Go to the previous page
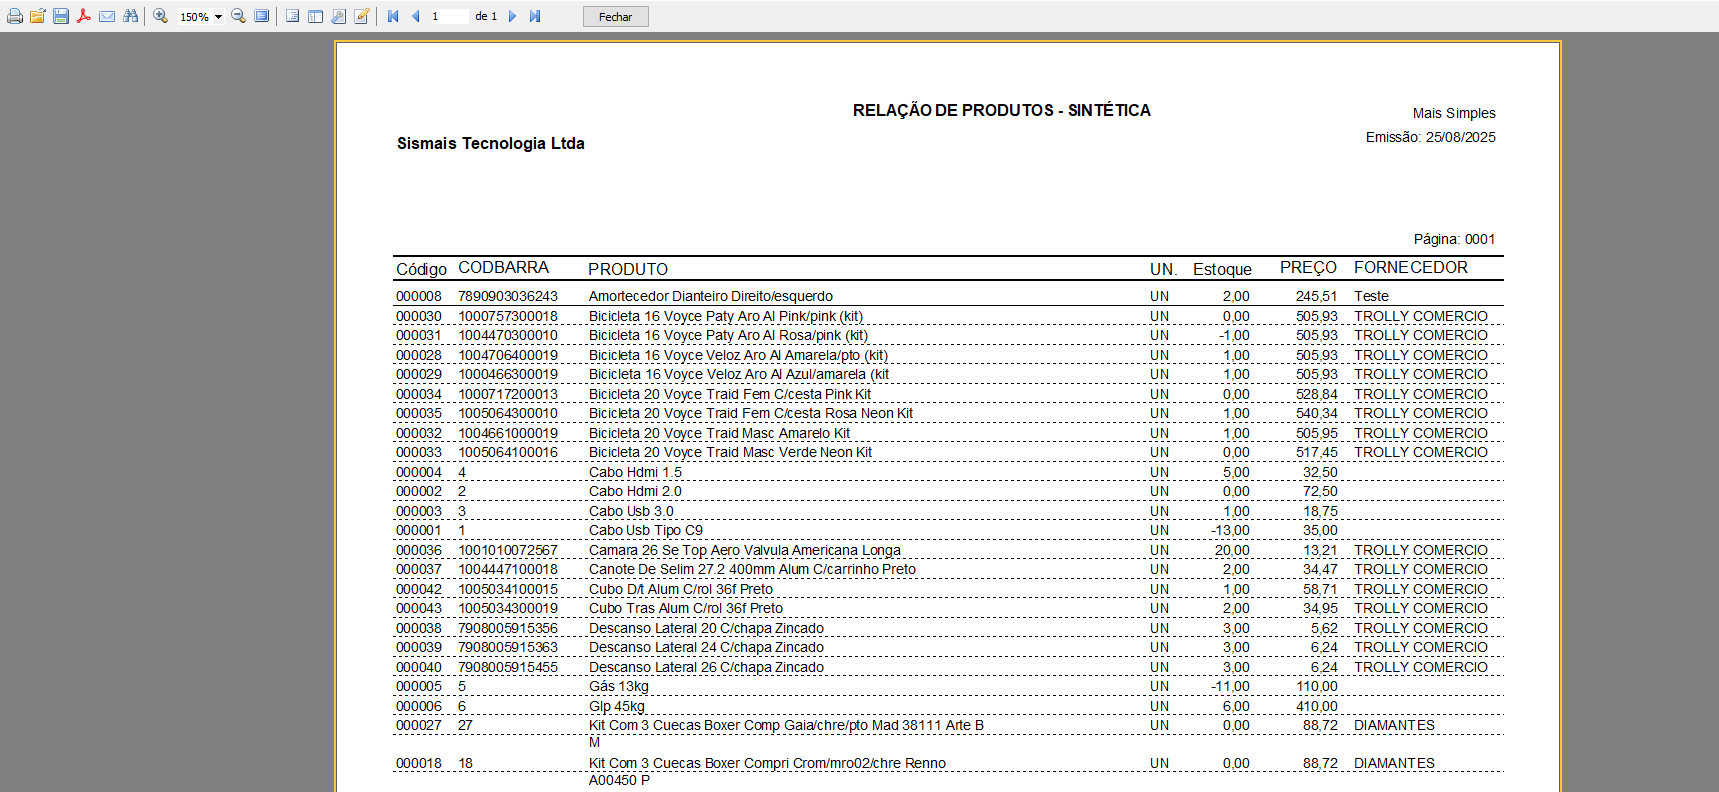Image resolution: width=1719 pixels, height=792 pixels. (416, 16)
